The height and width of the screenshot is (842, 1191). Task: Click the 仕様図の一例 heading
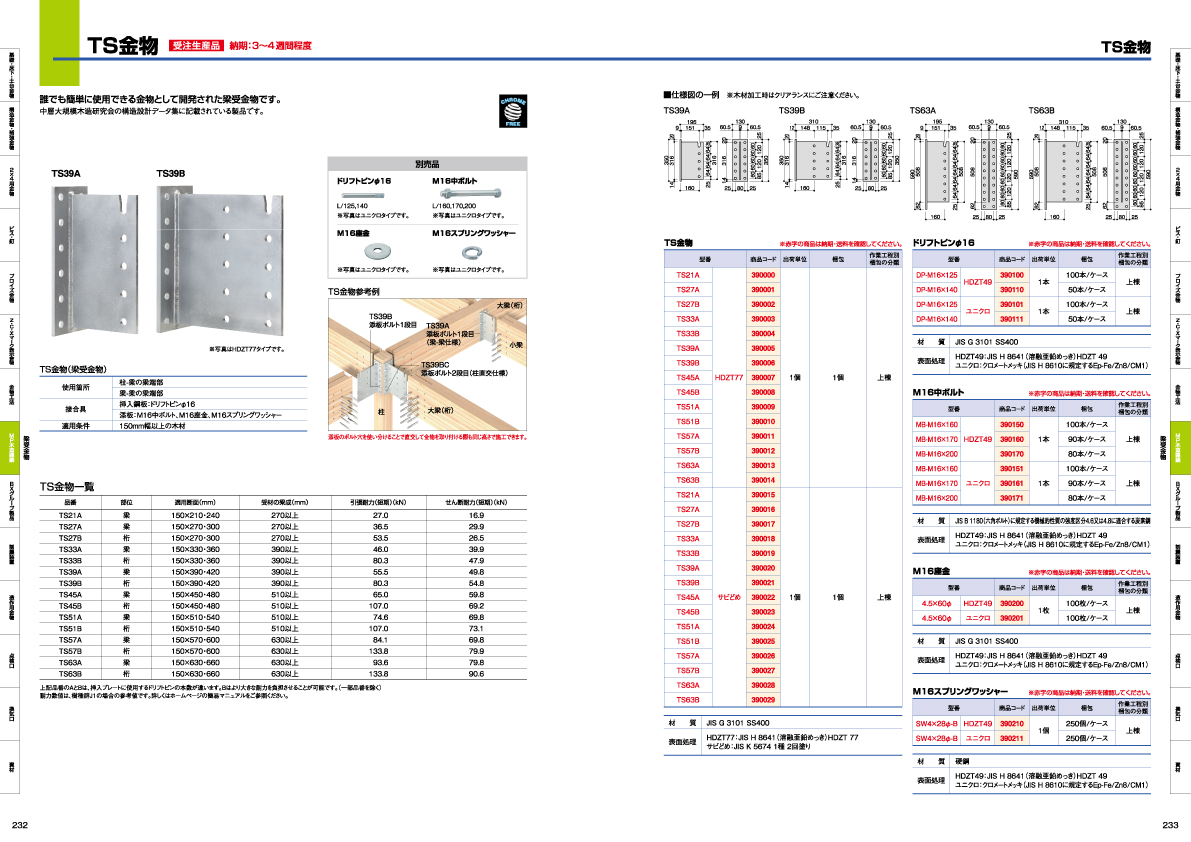[691, 95]
